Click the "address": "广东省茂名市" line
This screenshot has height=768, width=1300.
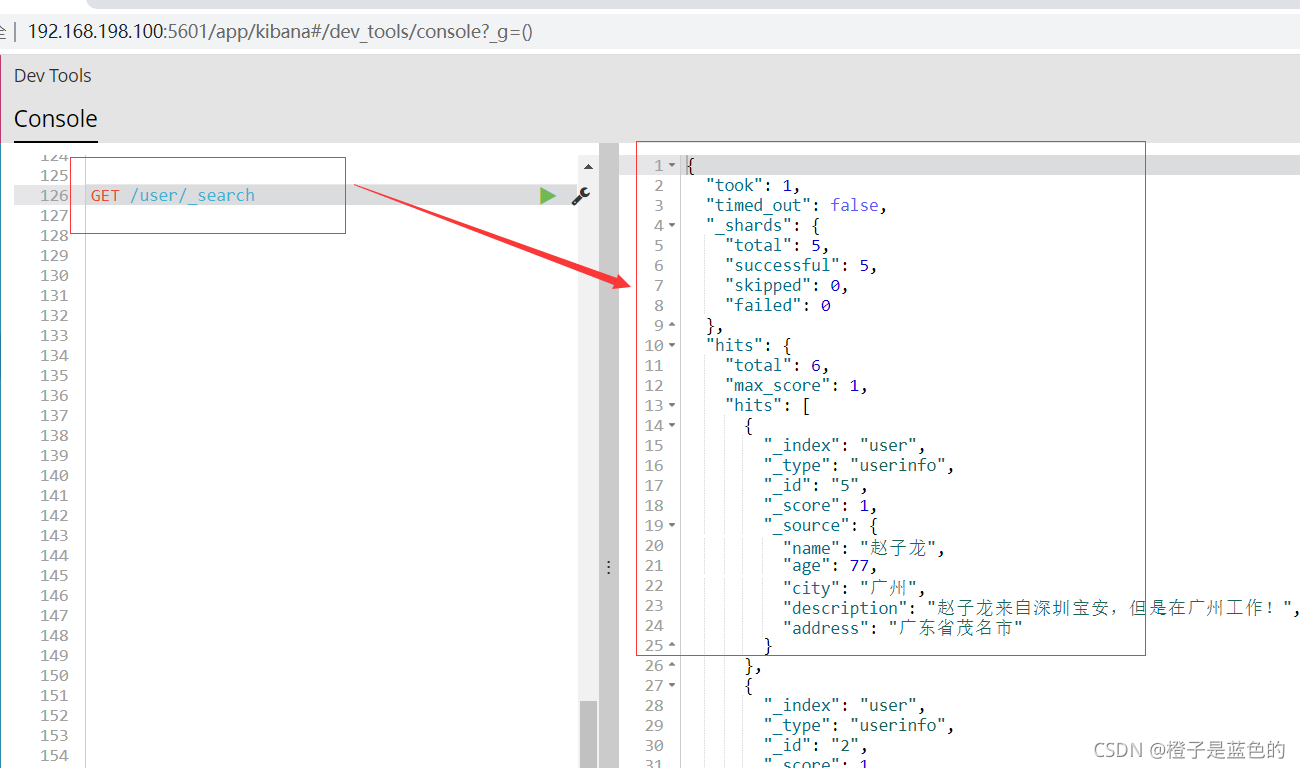pyautogui.click(x=904, y=628)
